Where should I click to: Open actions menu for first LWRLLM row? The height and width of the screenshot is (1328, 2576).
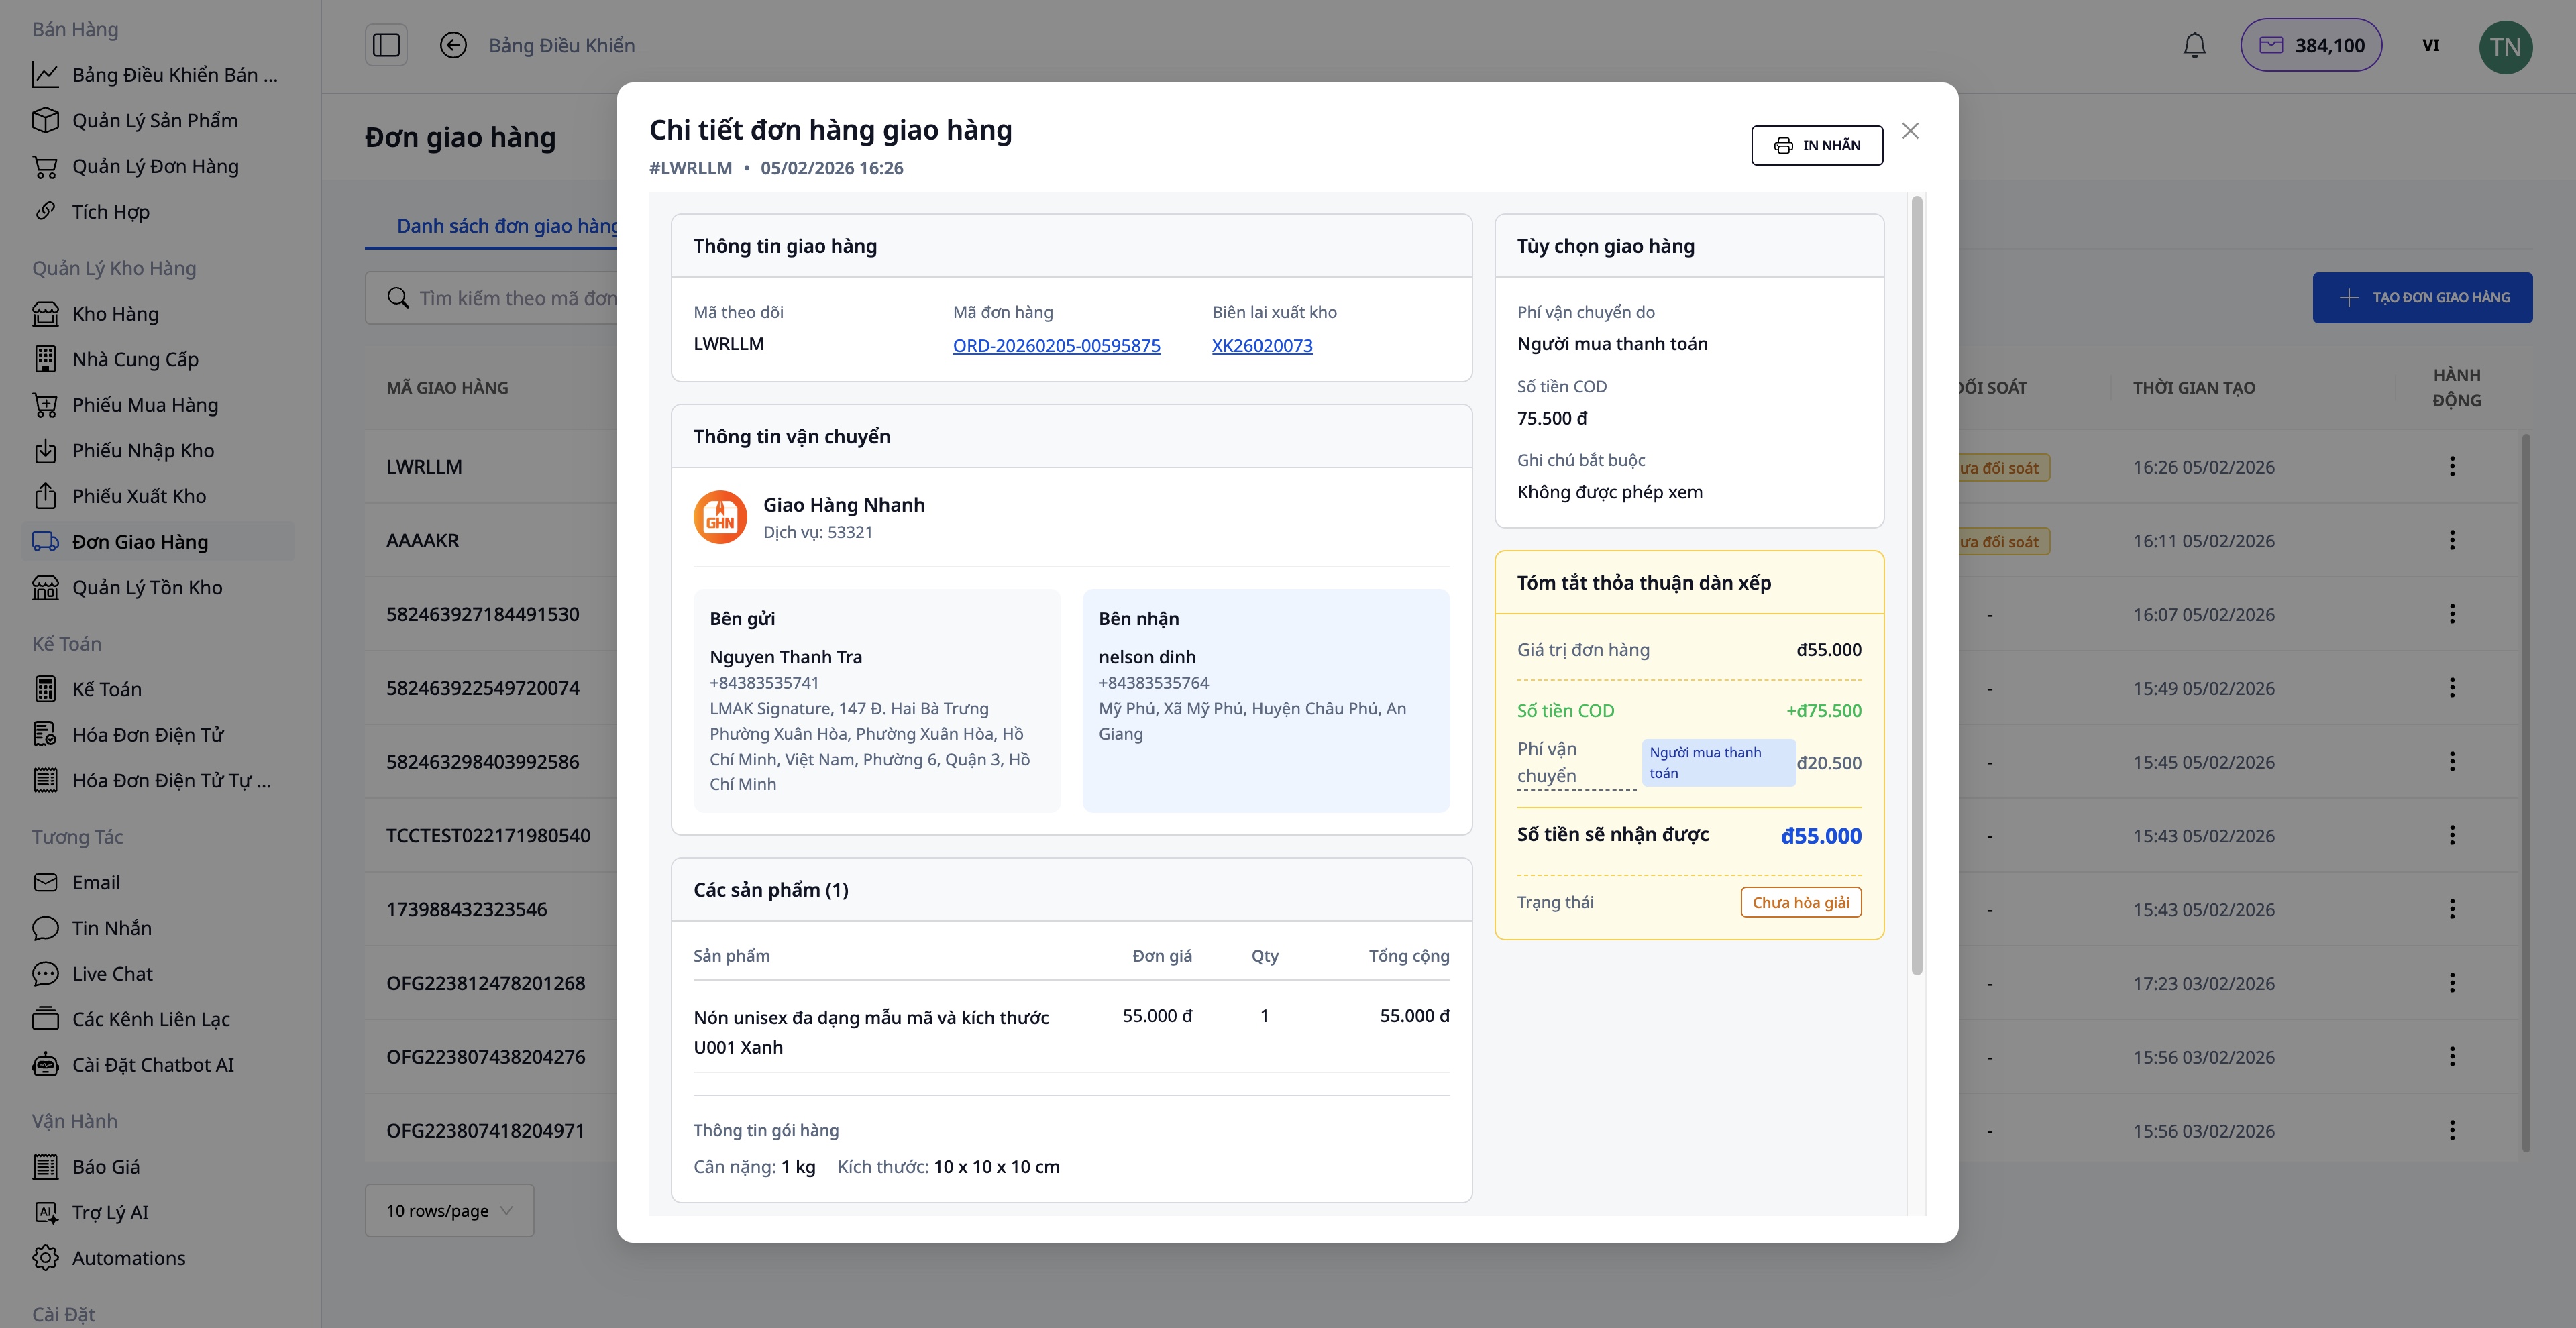2451,467
